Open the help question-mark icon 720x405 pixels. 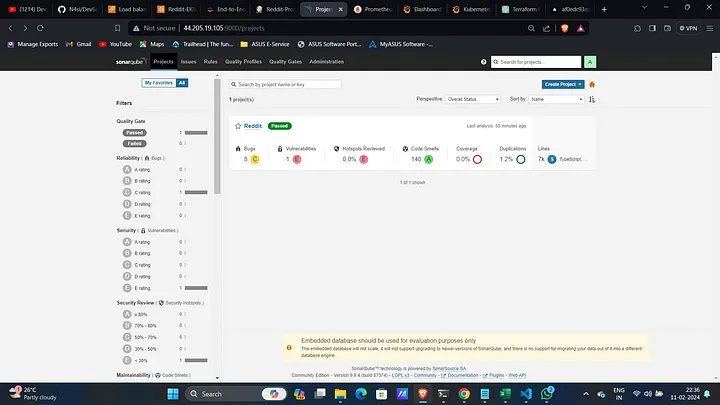484,62
